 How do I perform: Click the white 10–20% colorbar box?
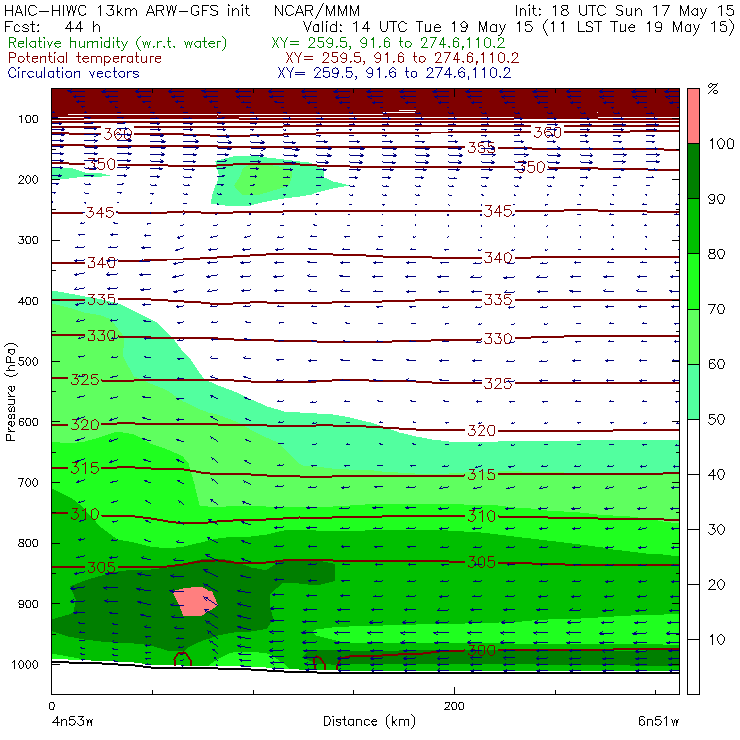(693, 612)
